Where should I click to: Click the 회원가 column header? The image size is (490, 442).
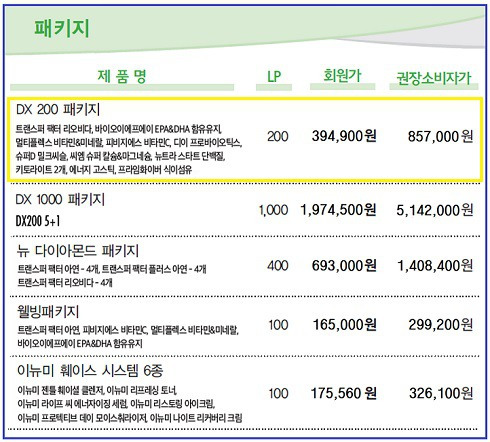click(x=342, y=76)
